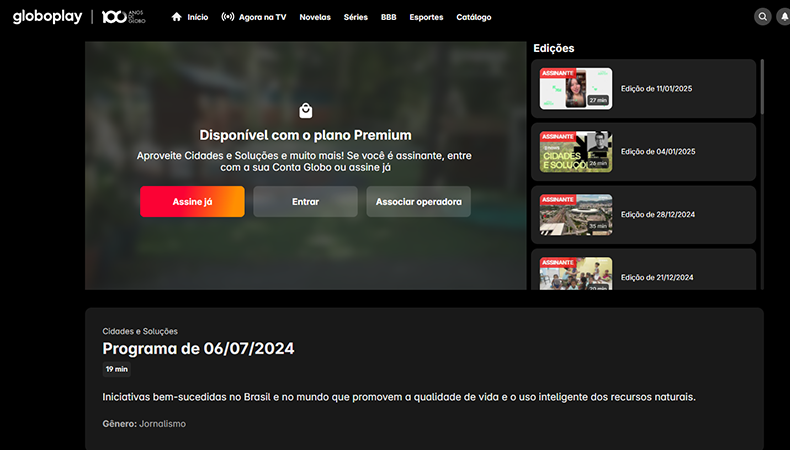Click the Cidades e Soluções program link

pos(140,331)
